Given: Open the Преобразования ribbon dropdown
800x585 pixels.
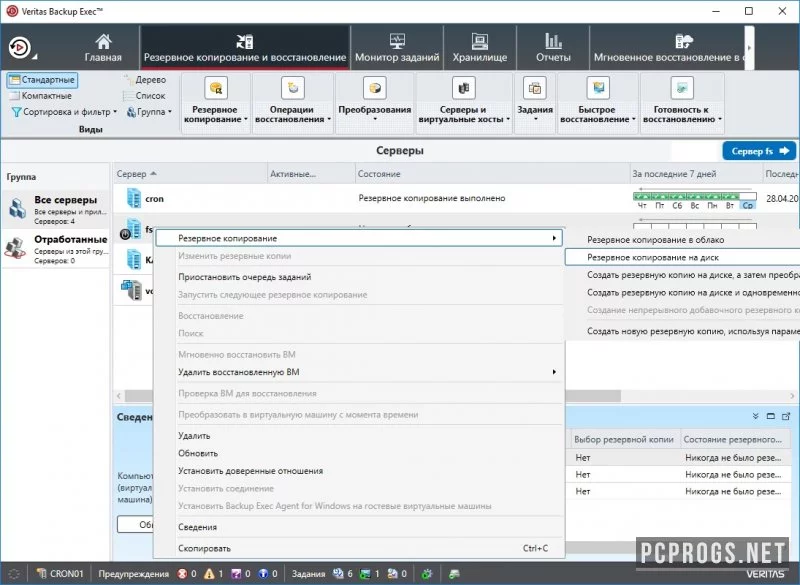Looking at the screenshot, I should click(374, 103).
